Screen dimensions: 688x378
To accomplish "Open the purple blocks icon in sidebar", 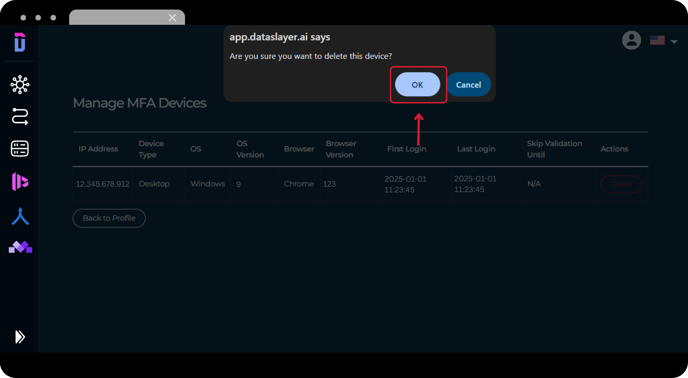I will [x=20, y=247].
